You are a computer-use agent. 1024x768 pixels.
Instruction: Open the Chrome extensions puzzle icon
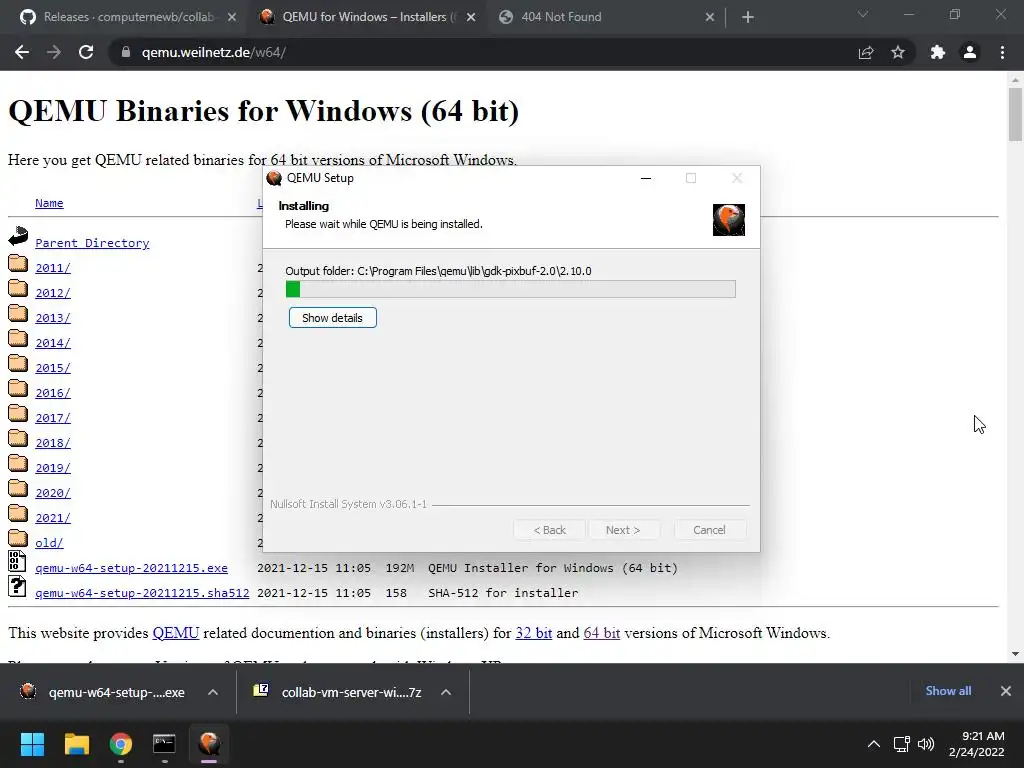tap(938, 52)
